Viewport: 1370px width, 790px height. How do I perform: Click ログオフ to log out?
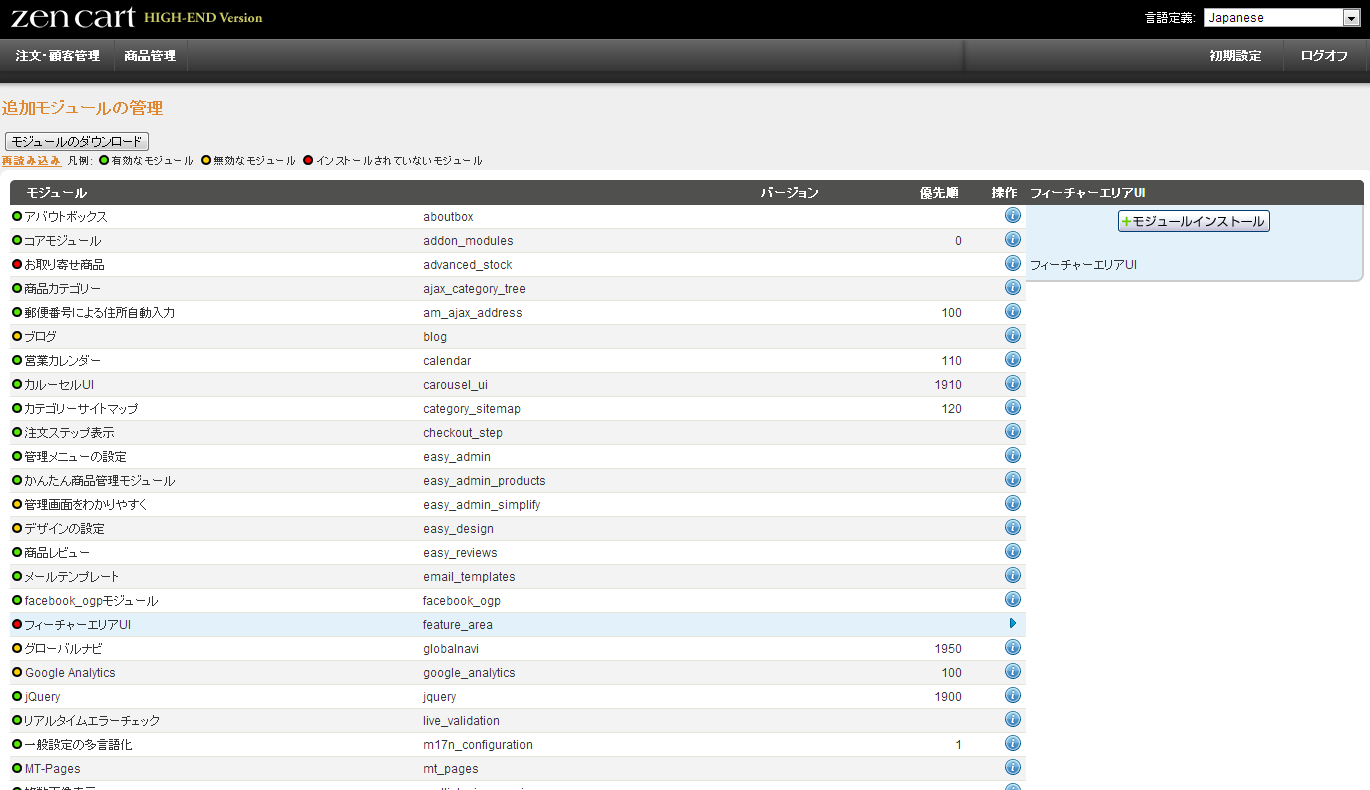pos(1324,56)
